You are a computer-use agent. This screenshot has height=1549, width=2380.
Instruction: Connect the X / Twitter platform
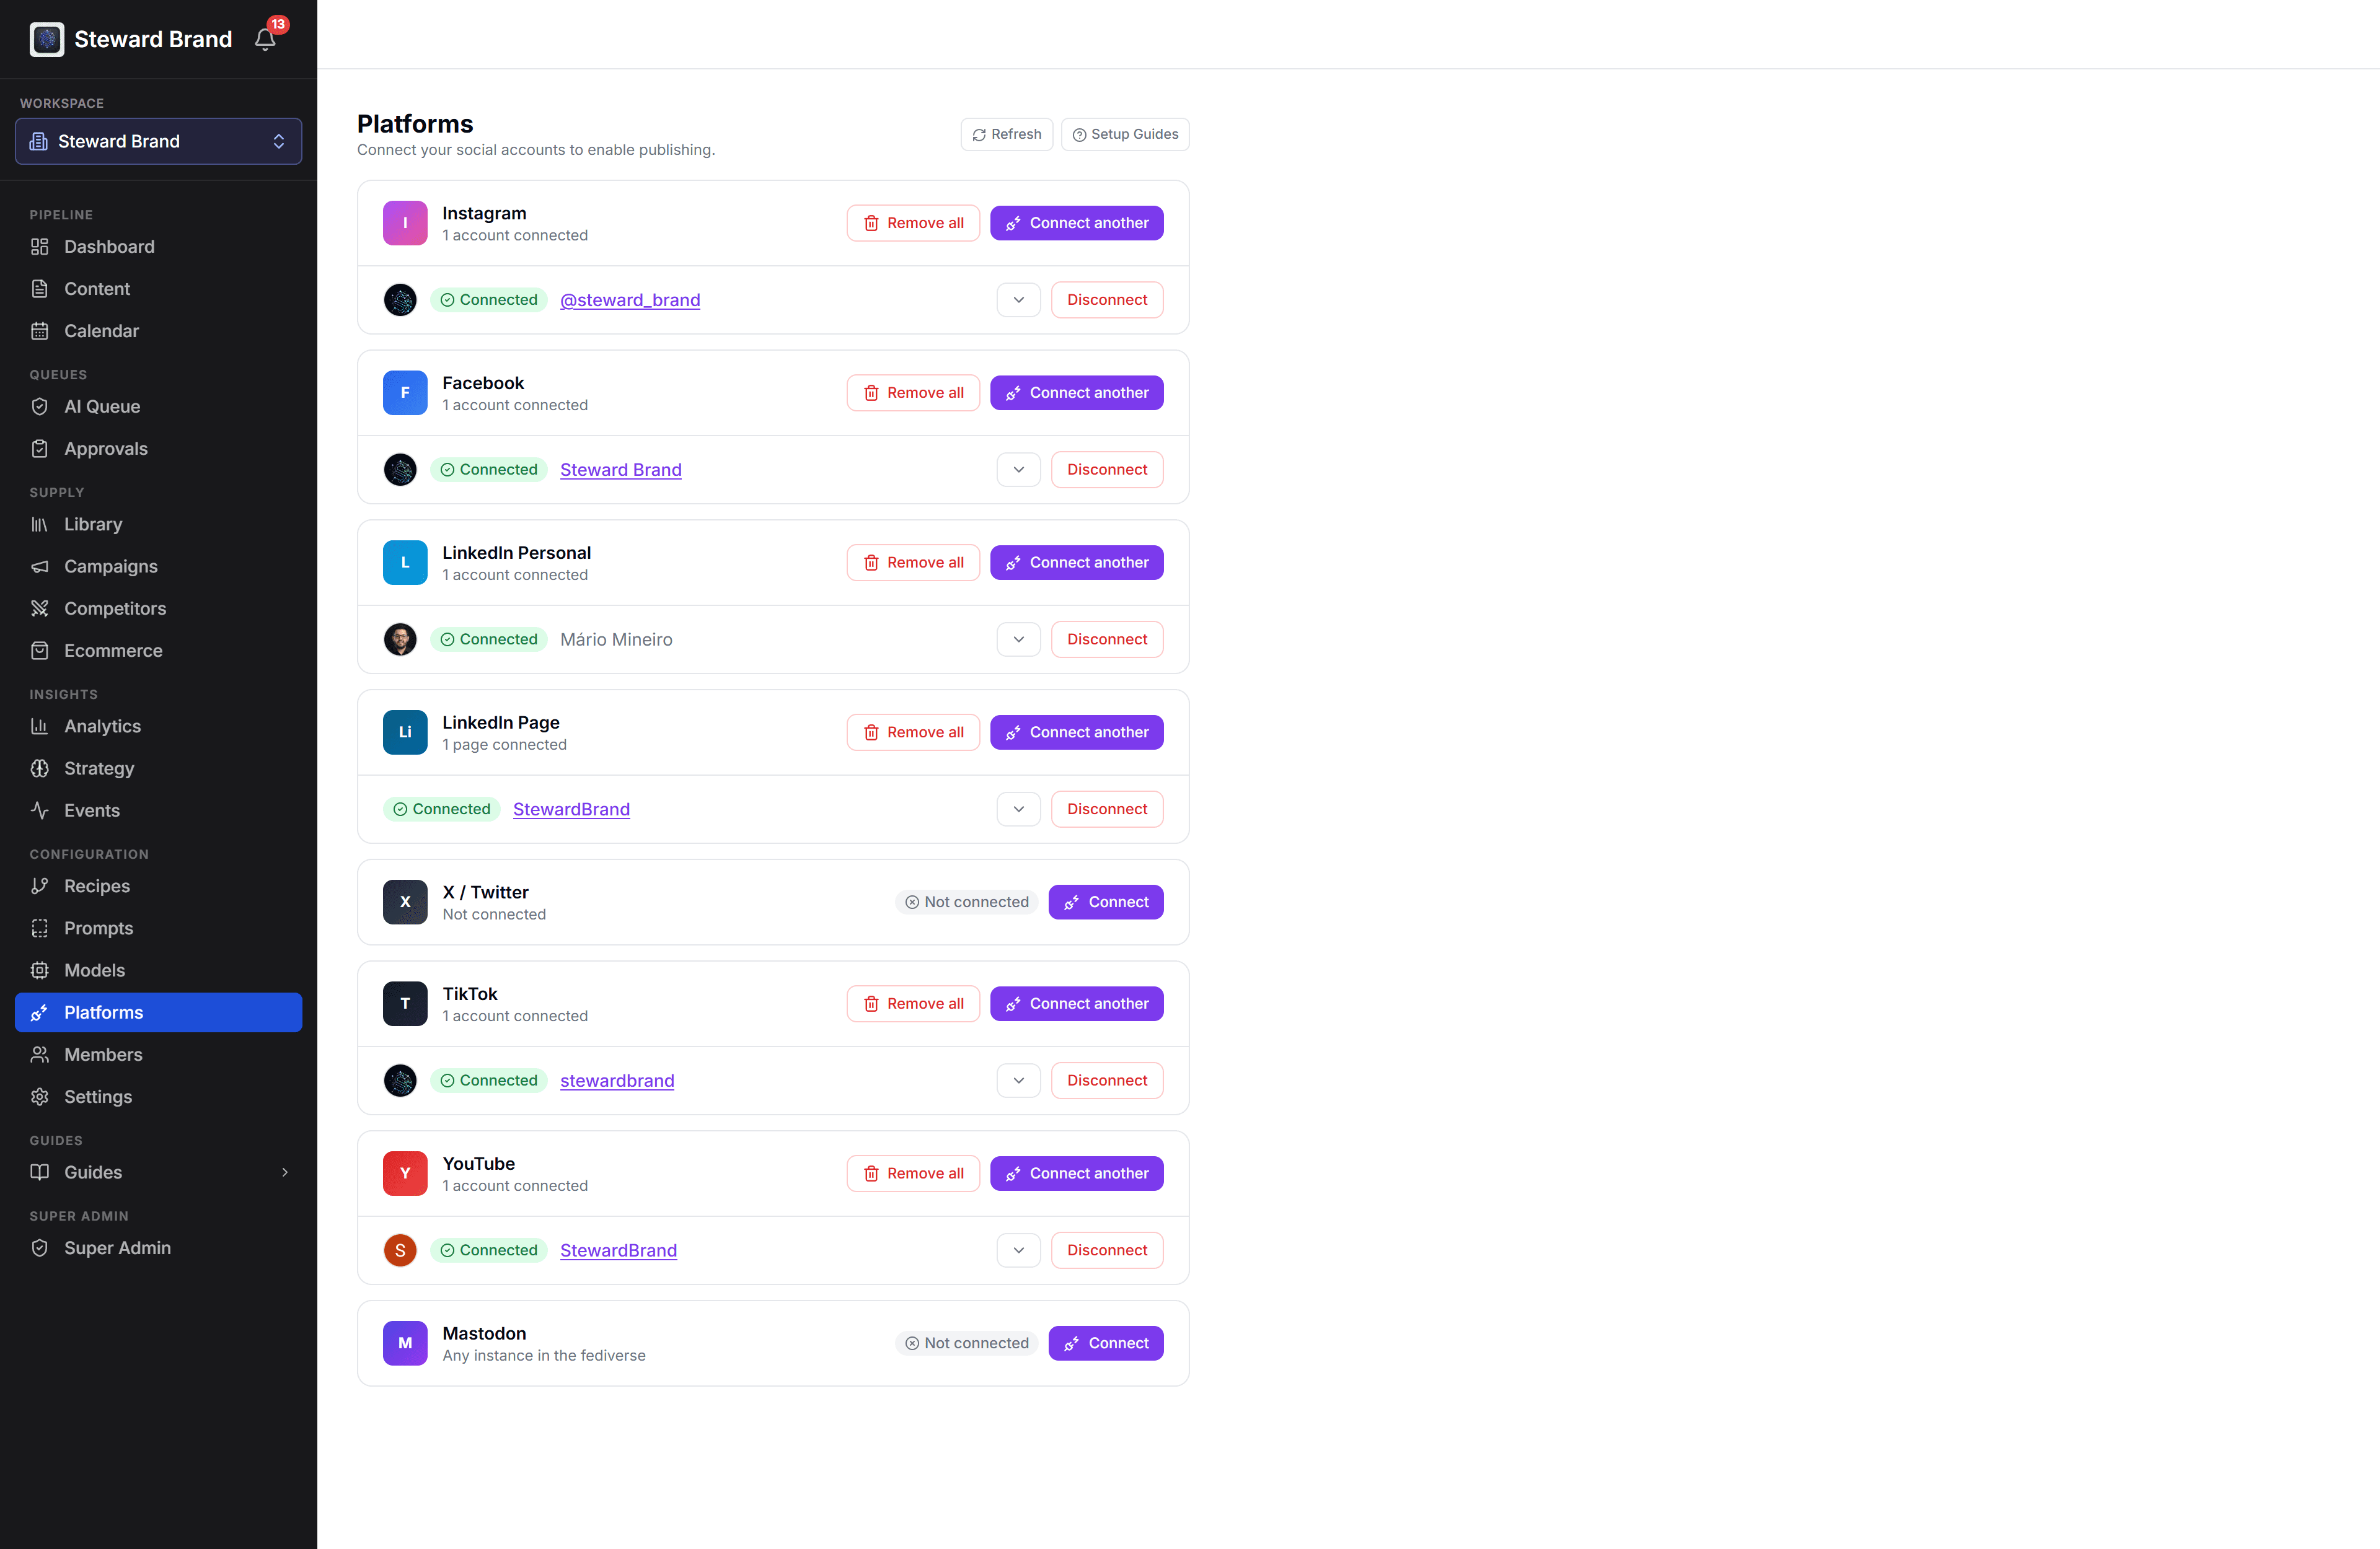1106,902
